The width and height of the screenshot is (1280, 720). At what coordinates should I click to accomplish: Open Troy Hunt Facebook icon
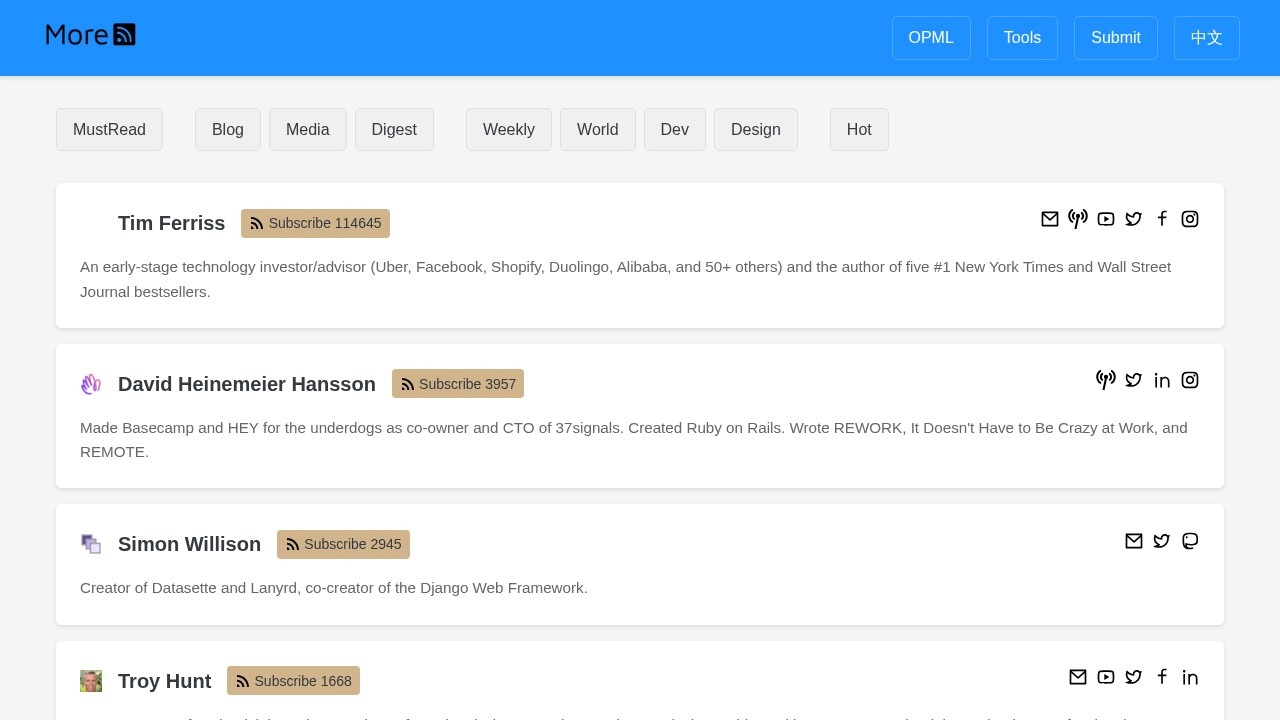coord(1162,677)
